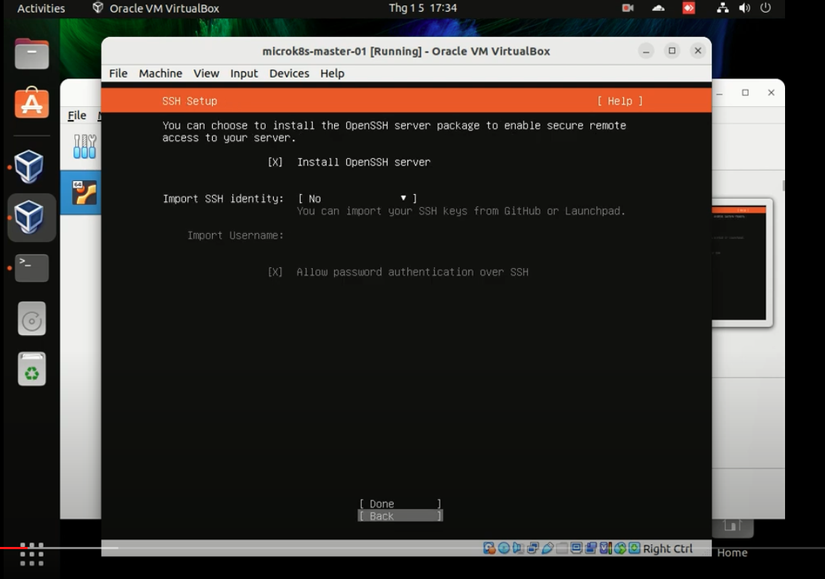This screenshot has width=825, height=579.
Task: Click the optical drive icon in VirtualBox status bar
Action: pos(503,548)
